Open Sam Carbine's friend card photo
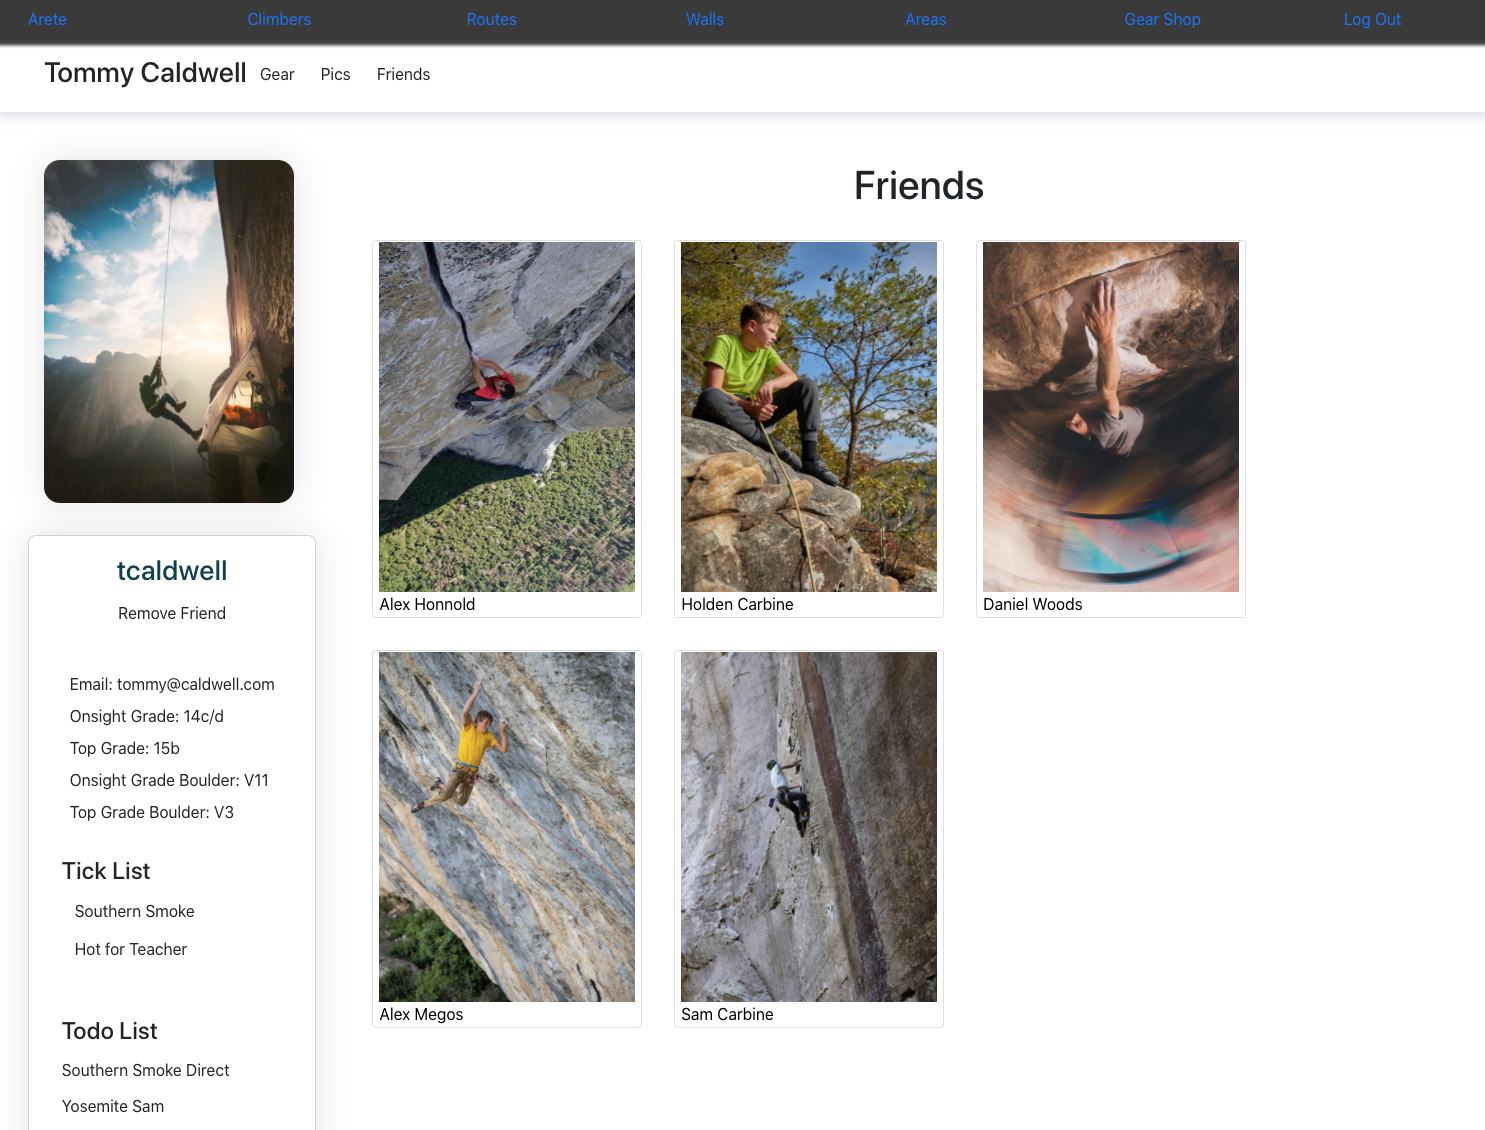This screenshot has height=1130, width=1485. click(809, 827)
